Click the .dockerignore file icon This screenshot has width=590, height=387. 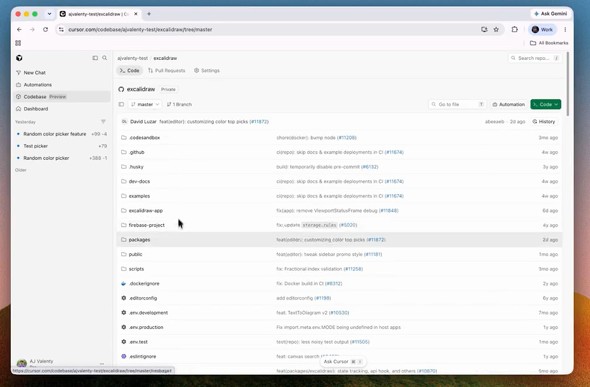pyautogui.click(x=123, y=284)
